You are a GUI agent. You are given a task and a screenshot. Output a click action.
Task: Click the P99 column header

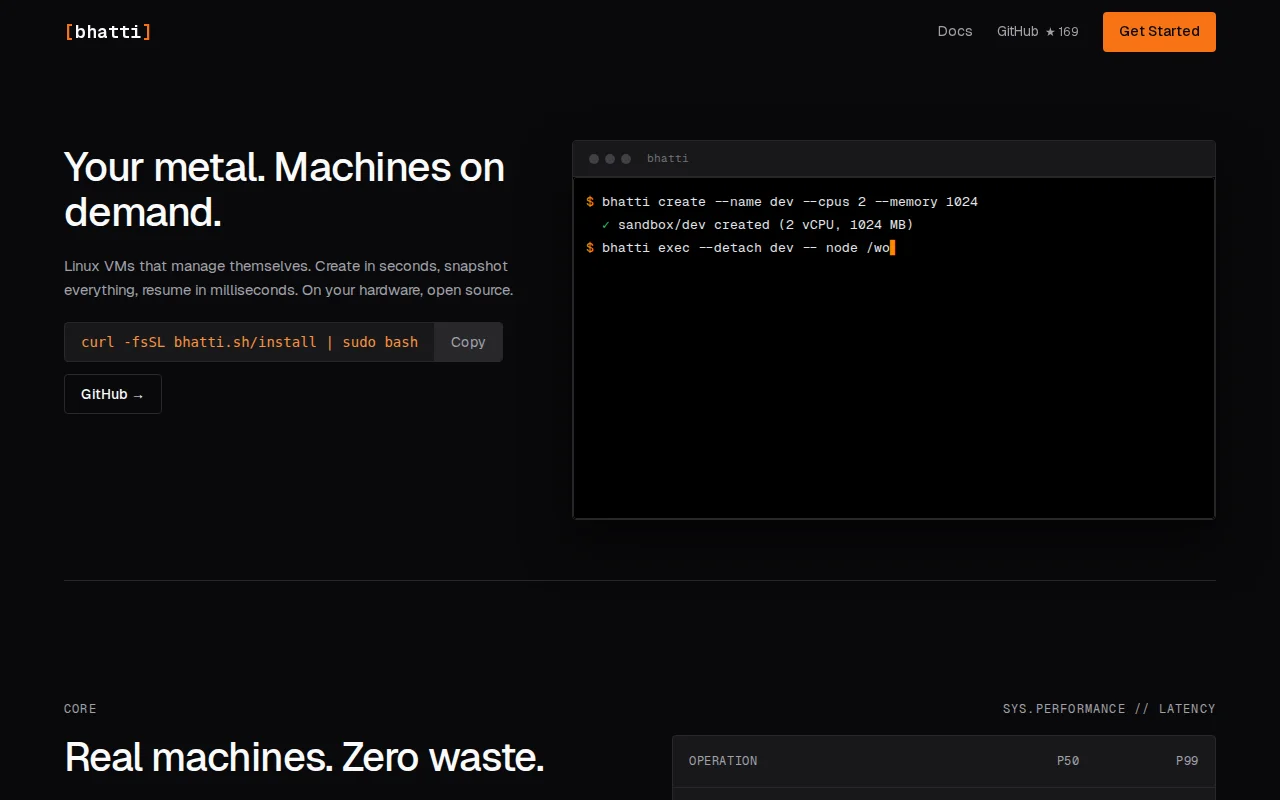pyautogui.click(x=1187, y=761)
